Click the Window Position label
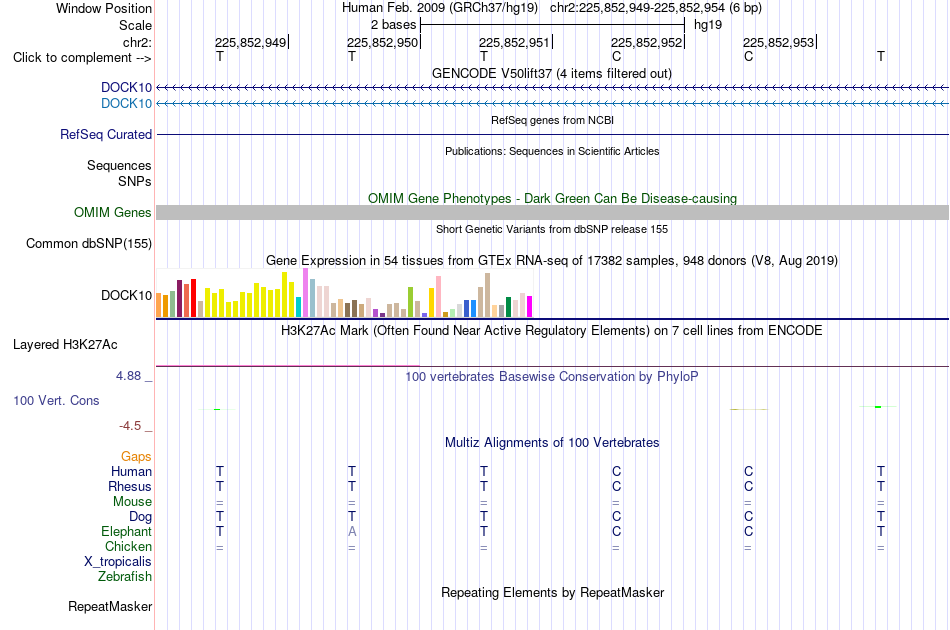This screenshot has width=950, height=630. pos(104,8)
